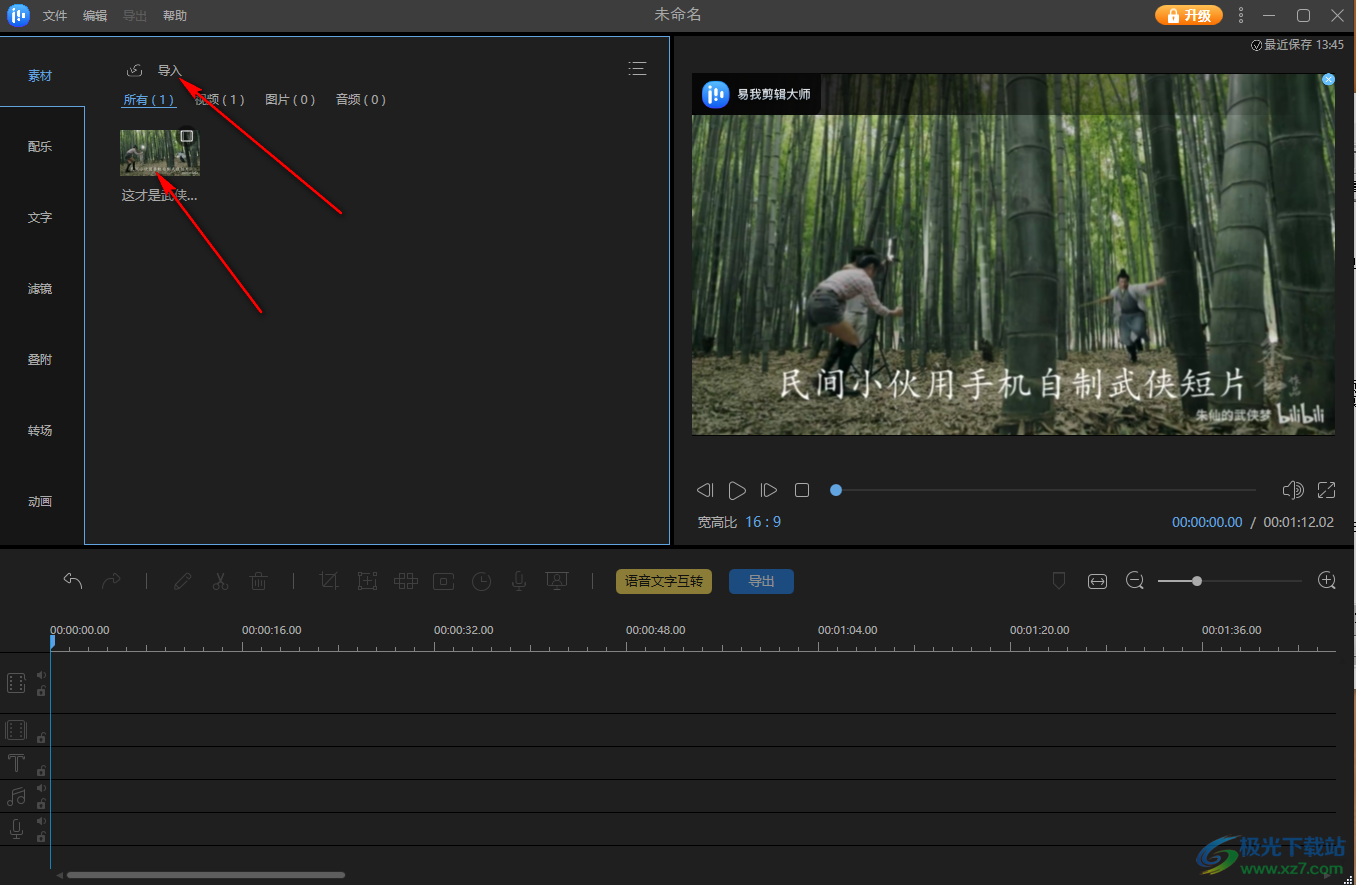The image size is (1356, 885).
Task: Zoom in the timeline with the plus magnifier
Action: (x=1327, y=581)
